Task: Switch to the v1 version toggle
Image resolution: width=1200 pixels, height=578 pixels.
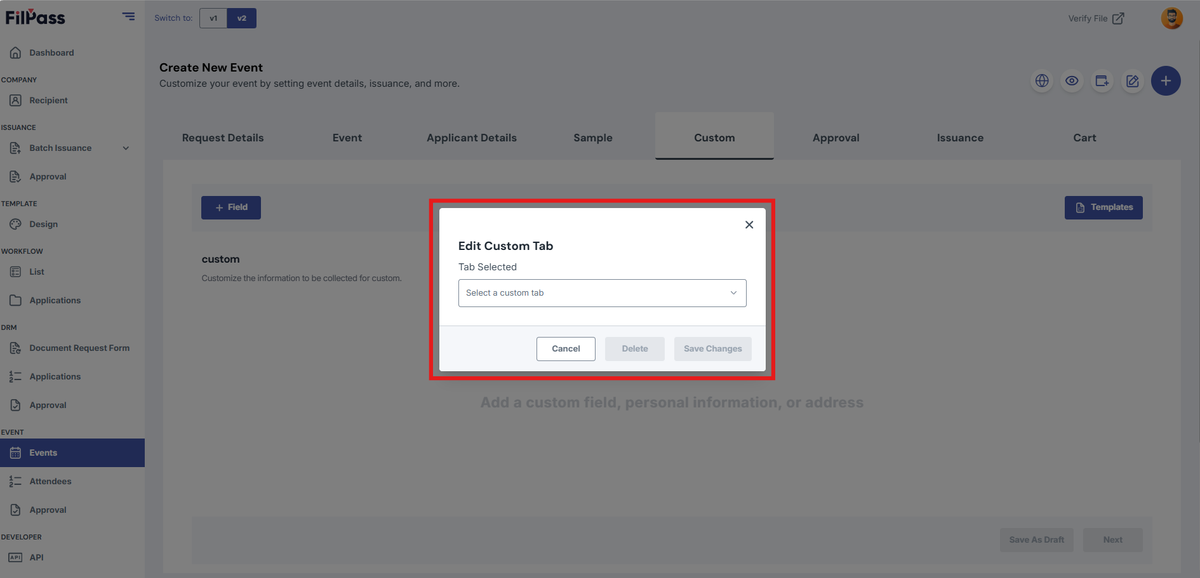Action: pyautogui.click(x=213, y=18)
